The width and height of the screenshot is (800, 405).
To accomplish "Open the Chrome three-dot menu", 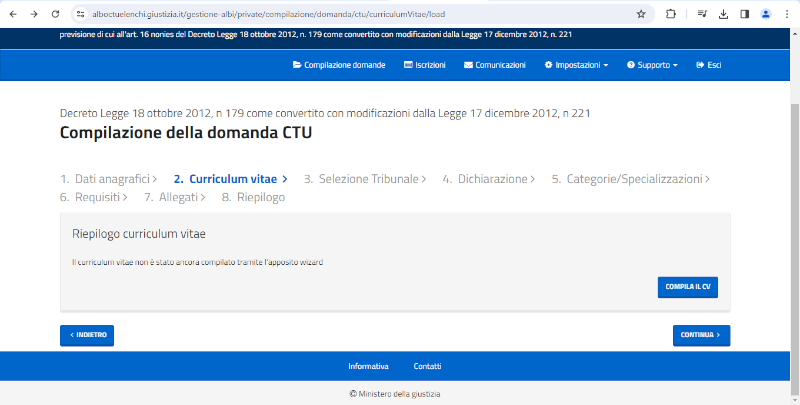I will pos(787,14).
